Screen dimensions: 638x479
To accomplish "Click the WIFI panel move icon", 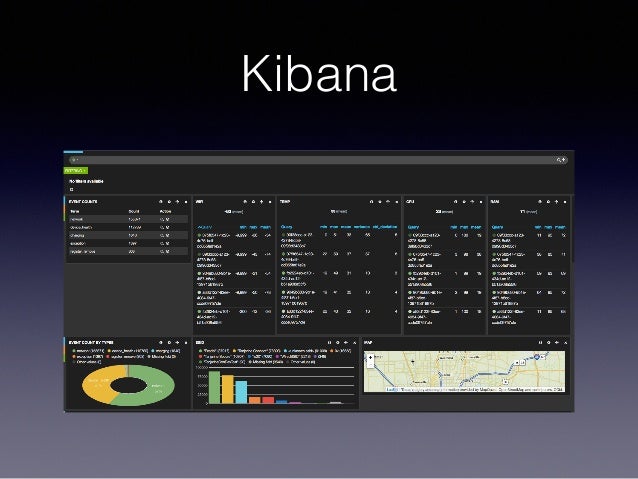I will pos(262,202).
